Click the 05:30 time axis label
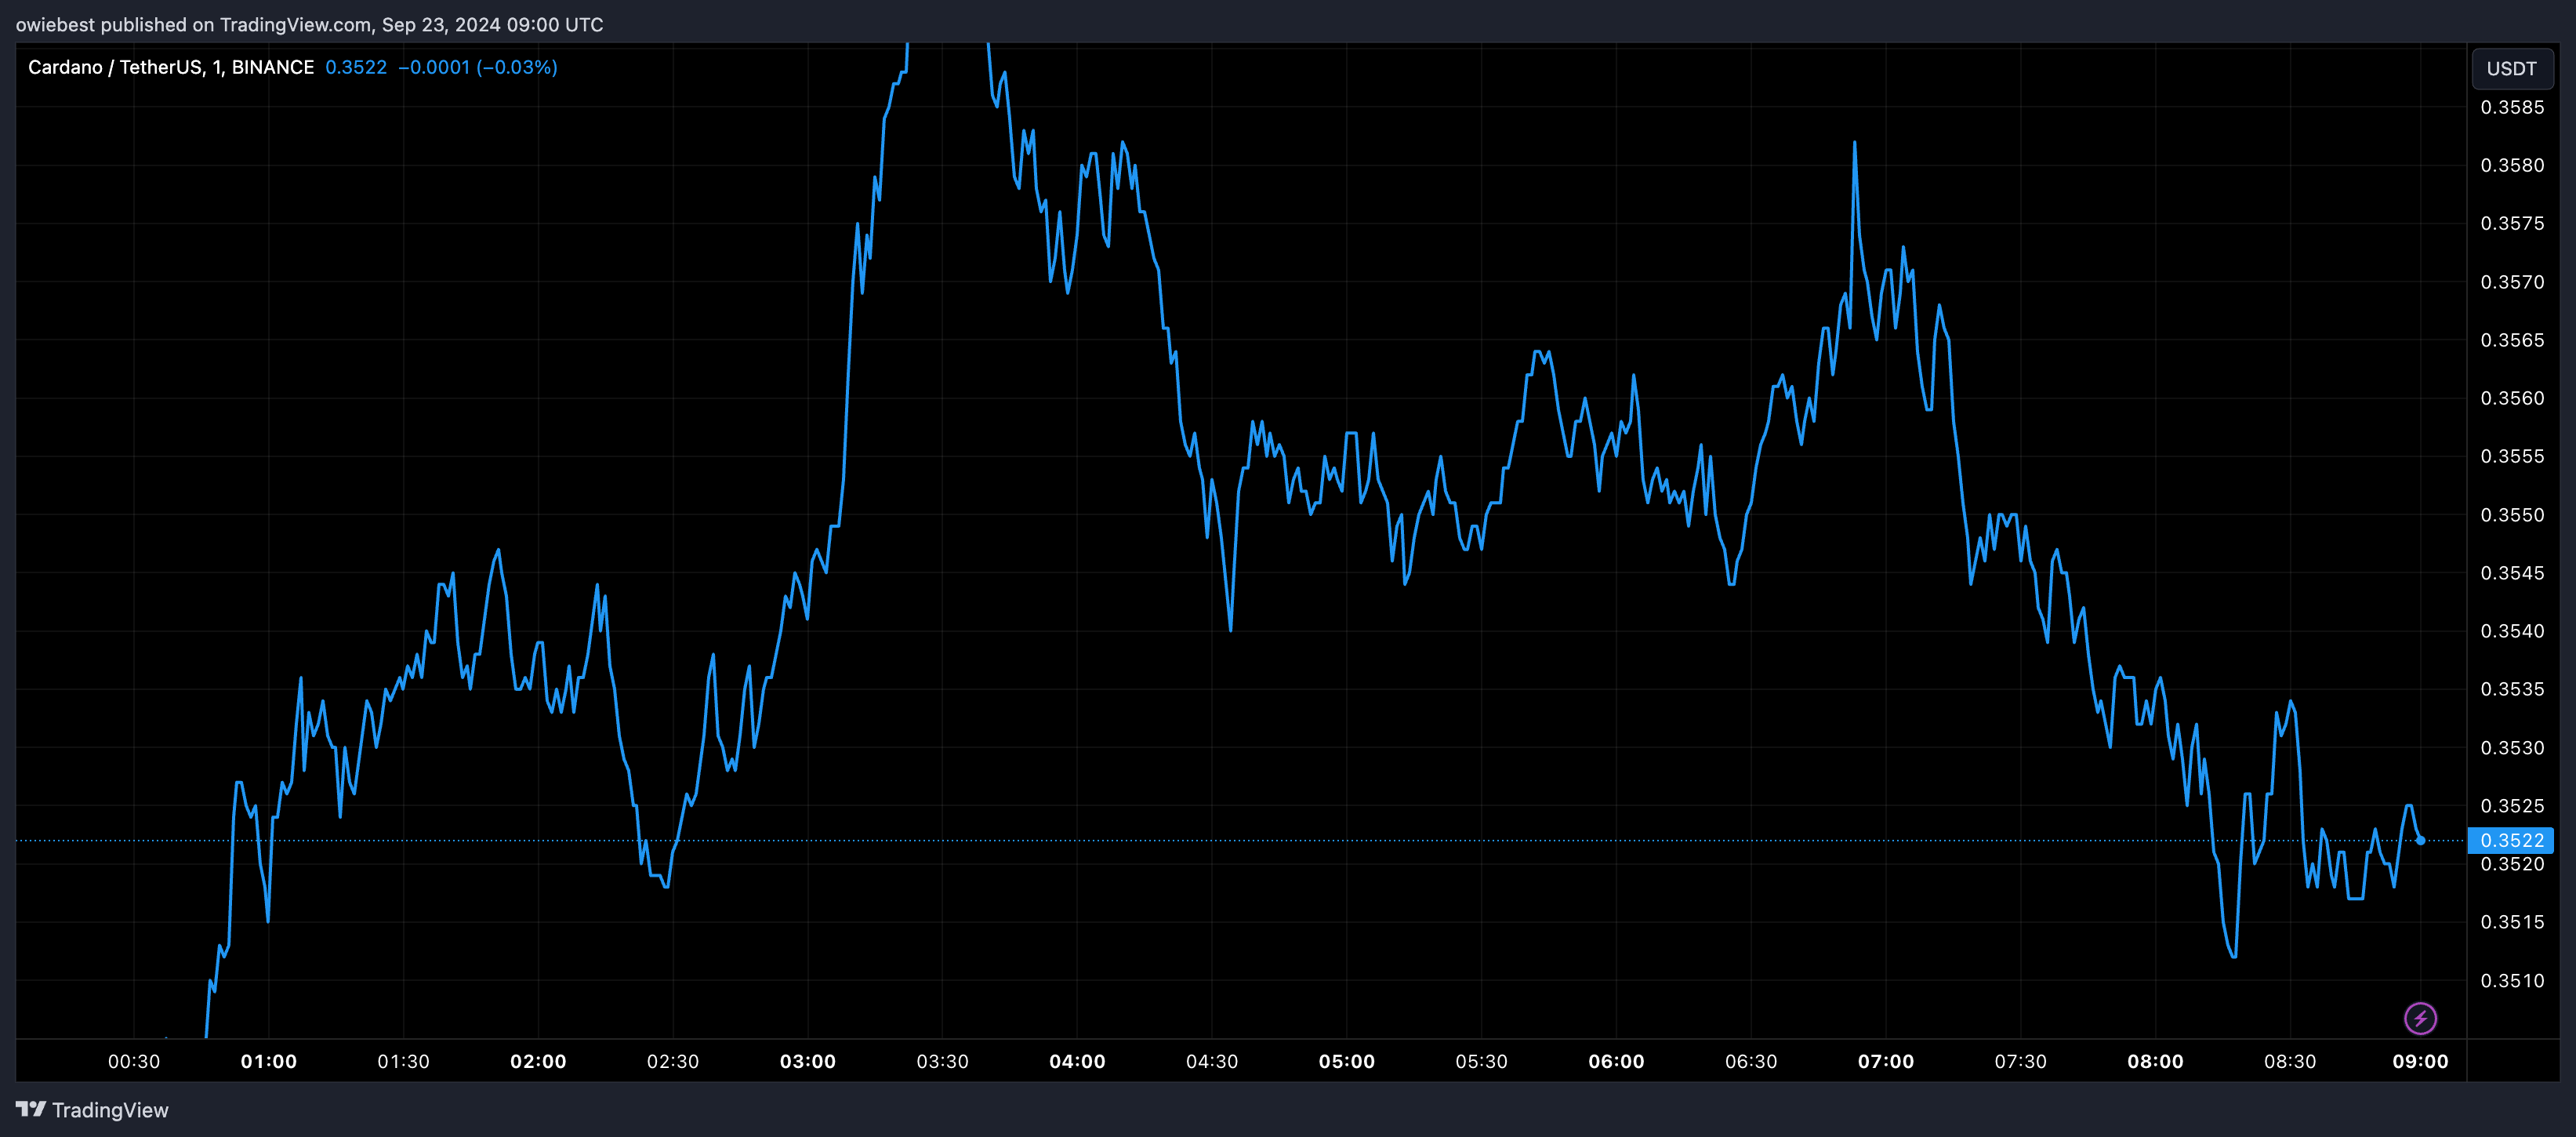 (1481, 1061)
